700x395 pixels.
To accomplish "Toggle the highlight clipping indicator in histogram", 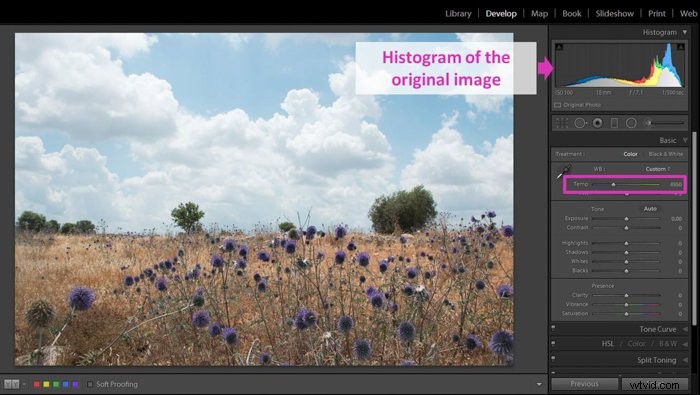I will (681, 46).
